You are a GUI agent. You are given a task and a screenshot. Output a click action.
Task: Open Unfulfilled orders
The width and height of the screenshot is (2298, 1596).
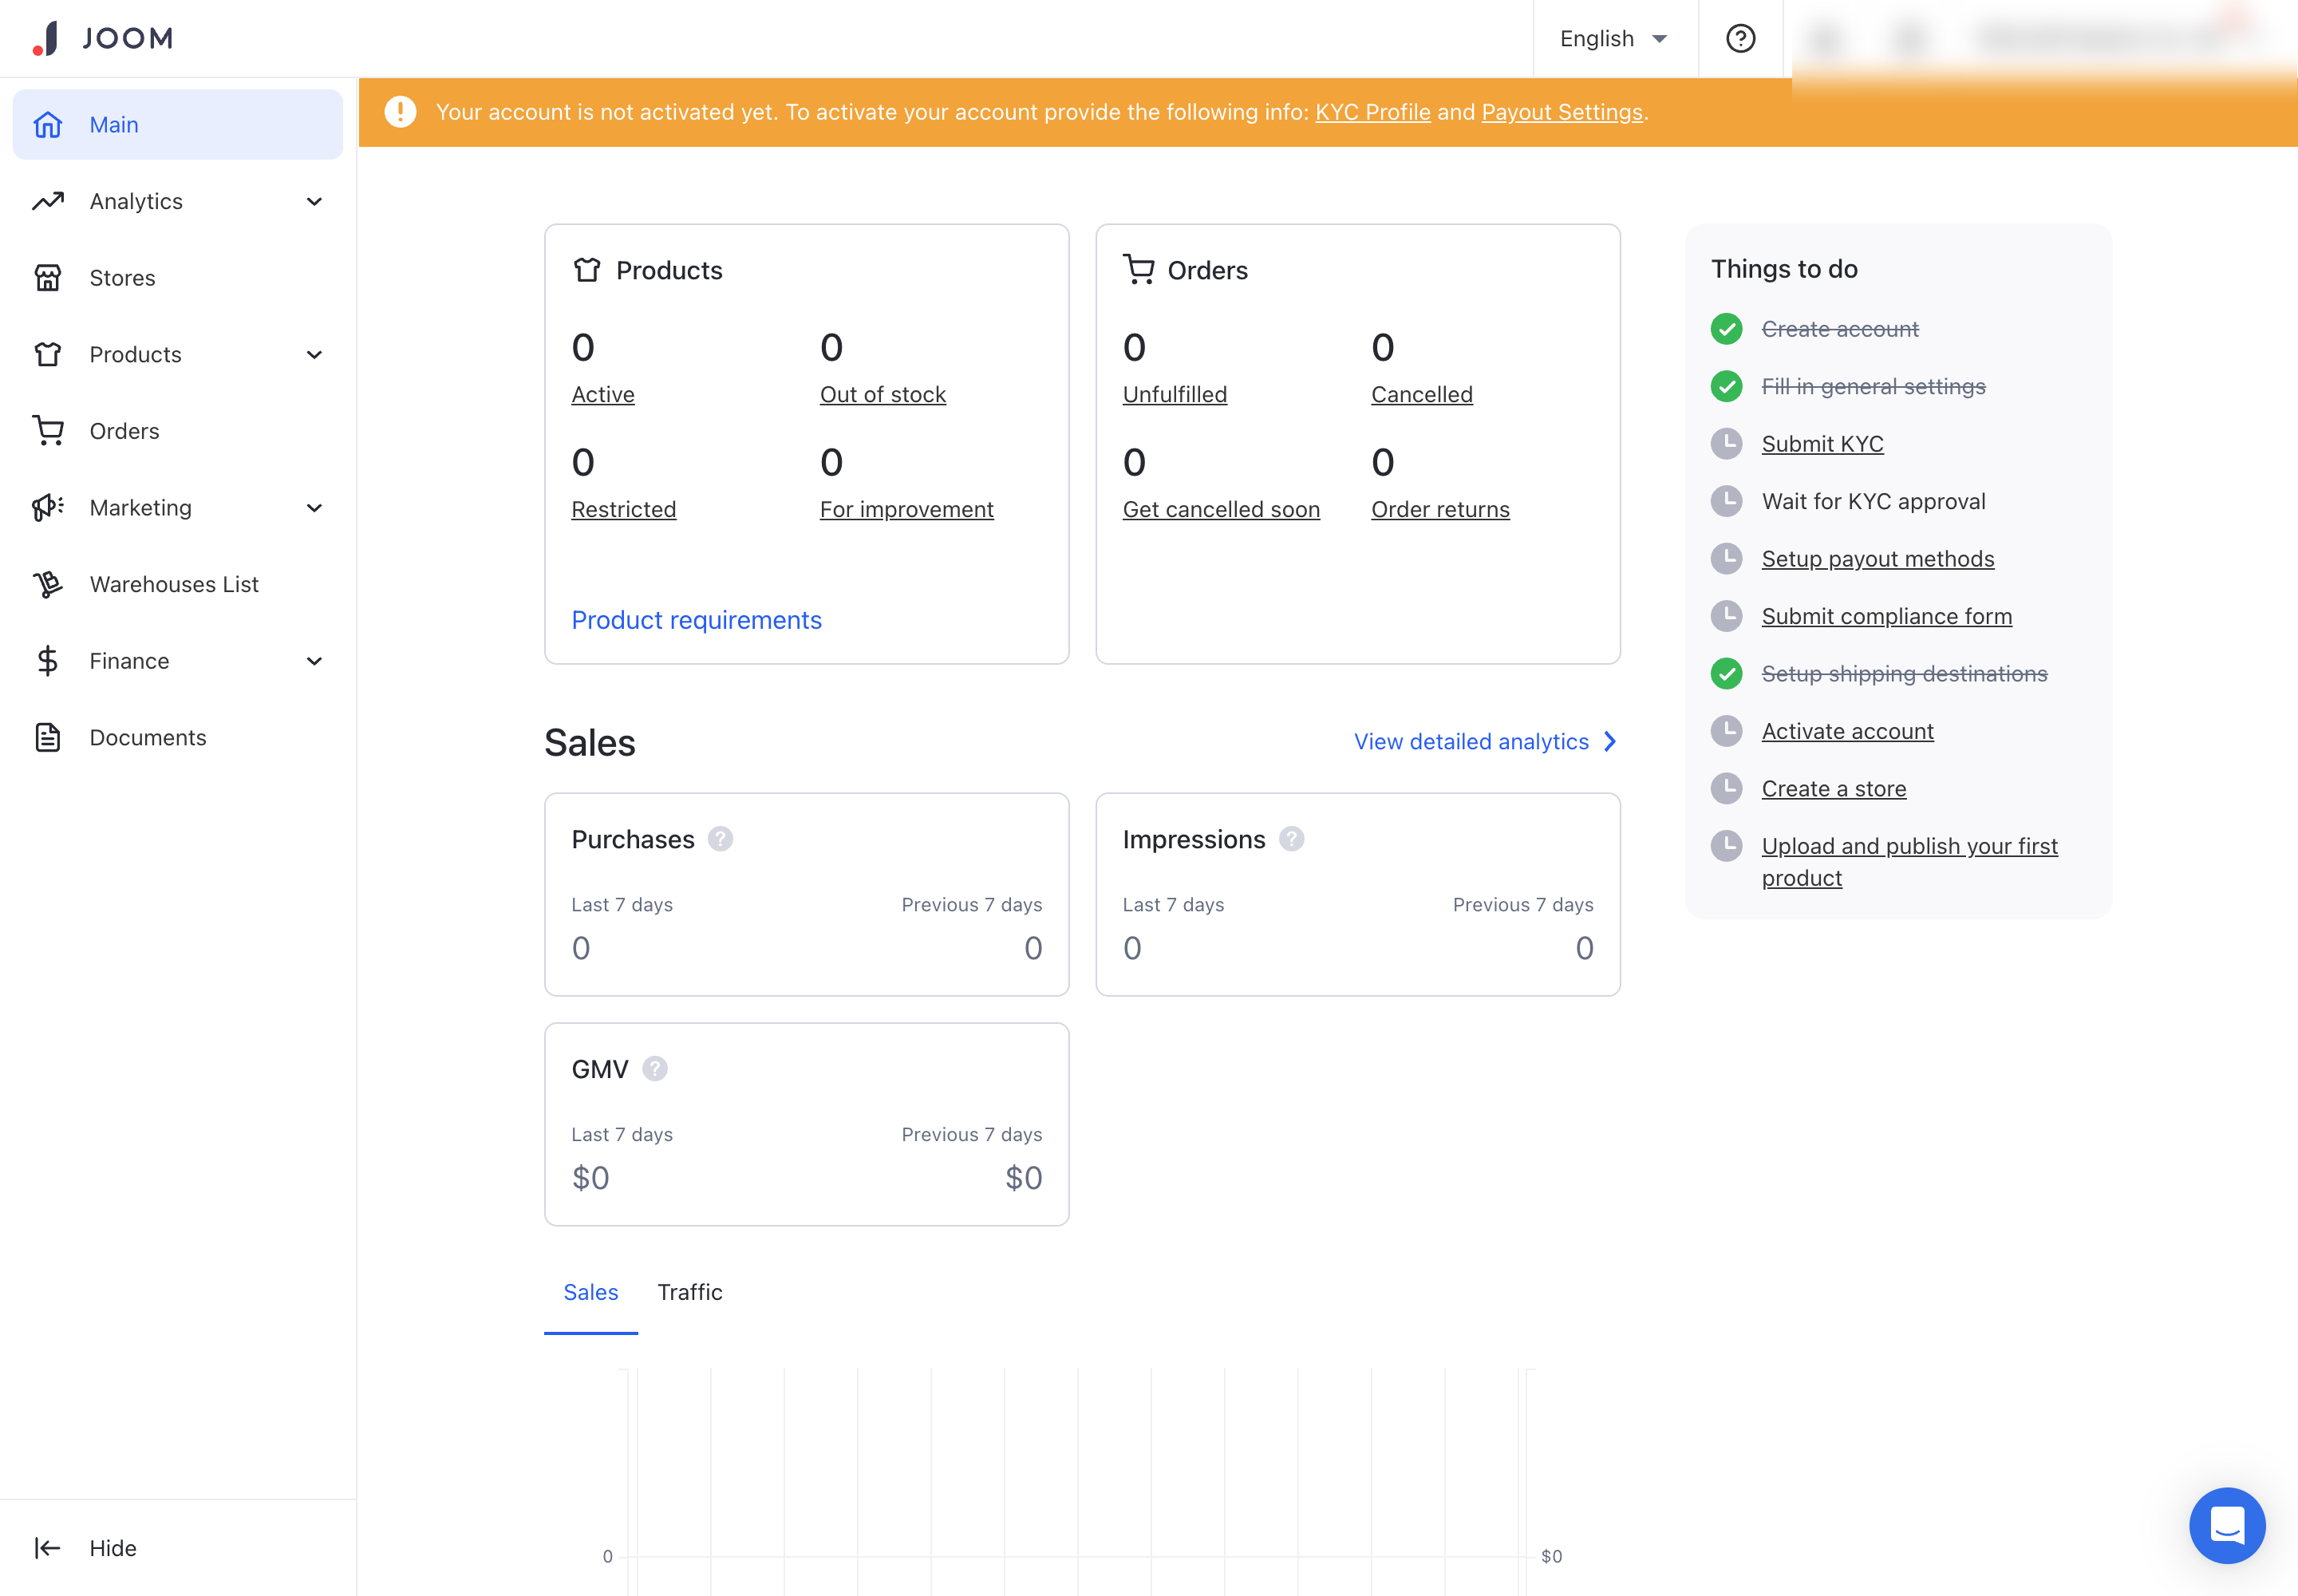1174,395
